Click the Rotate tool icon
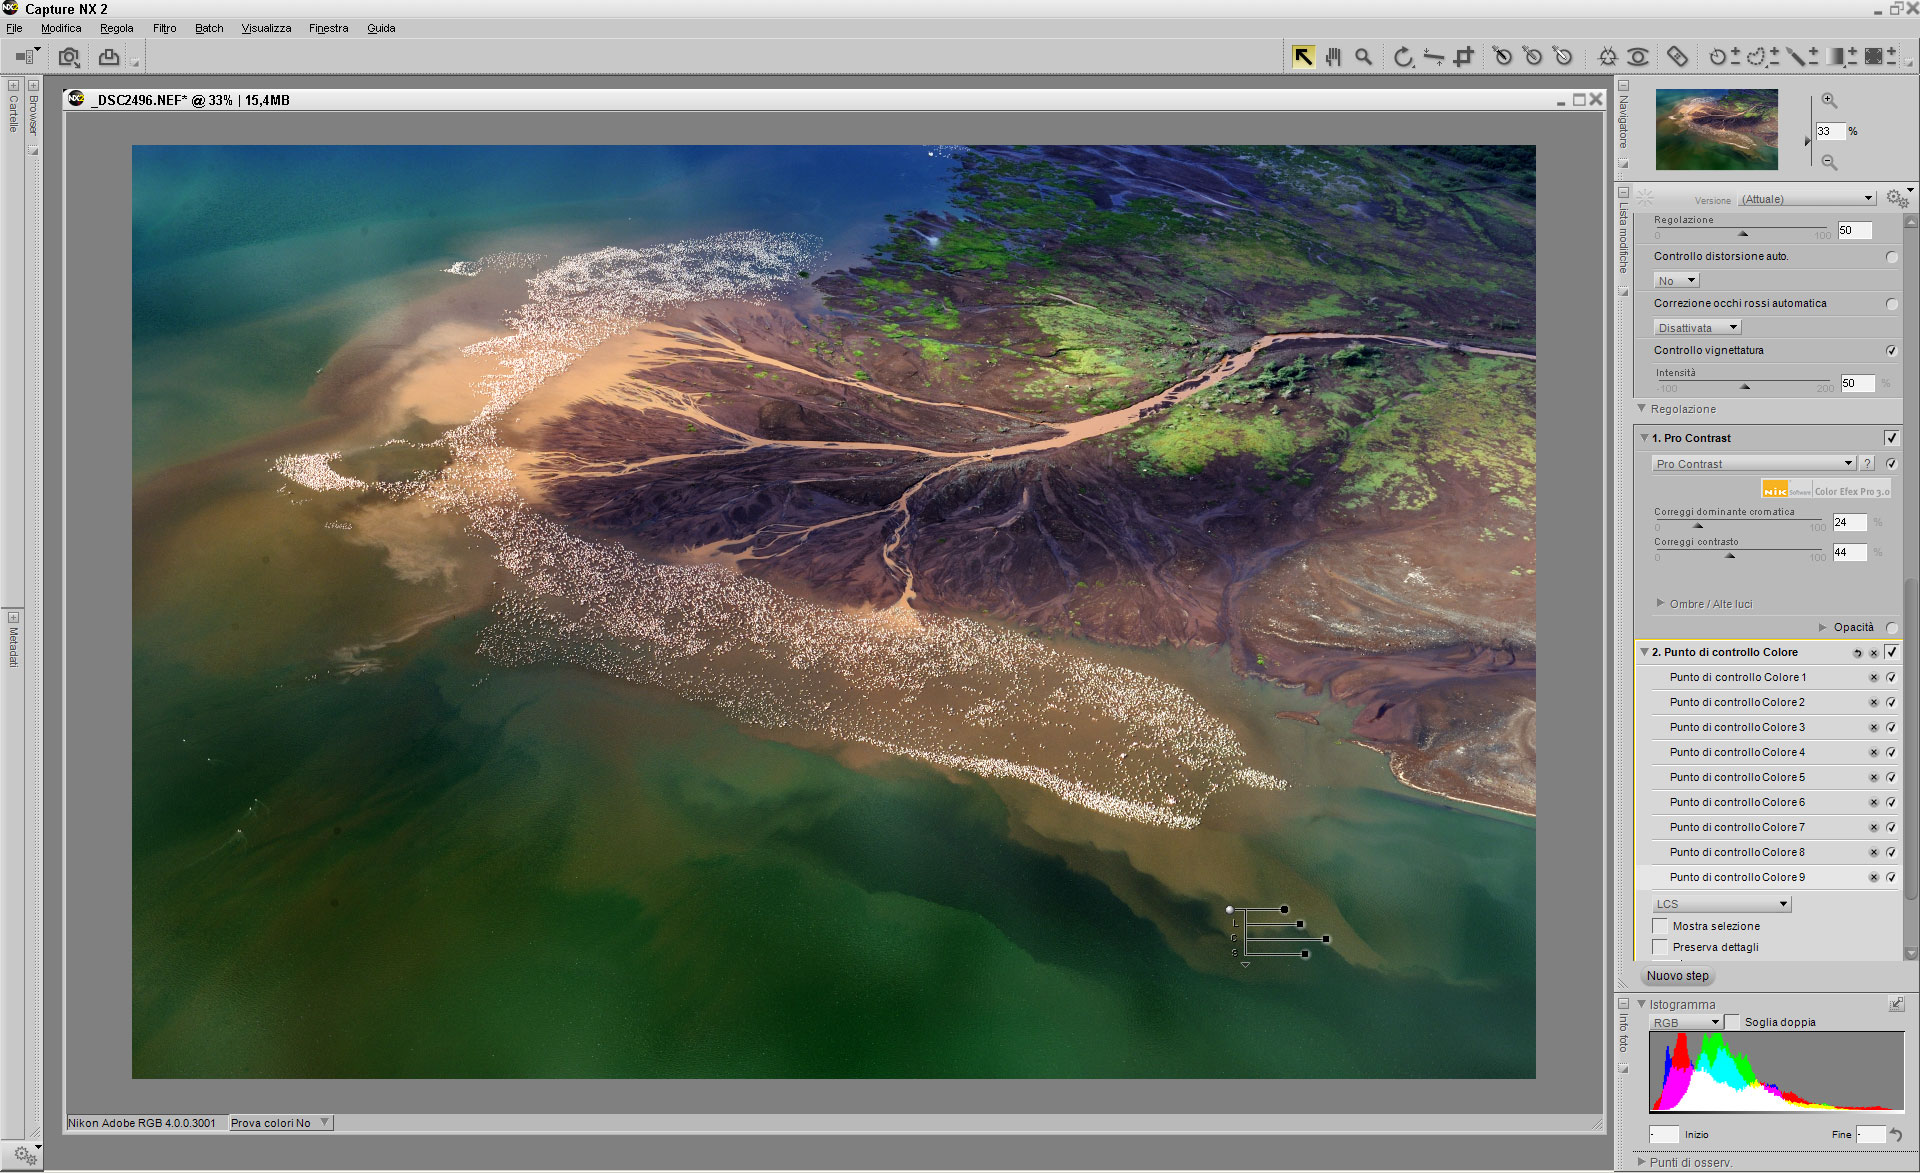 [1403, 57]
